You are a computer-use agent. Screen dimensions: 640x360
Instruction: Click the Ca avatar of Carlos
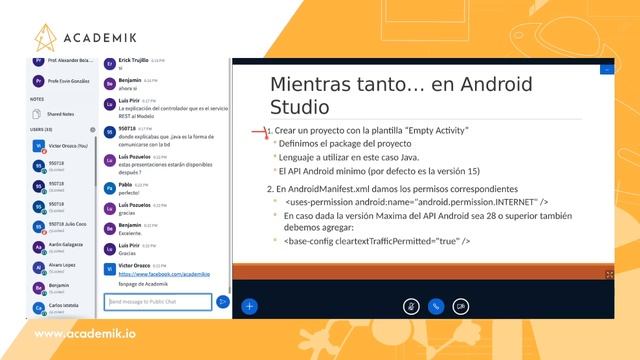tap(38, 308)
